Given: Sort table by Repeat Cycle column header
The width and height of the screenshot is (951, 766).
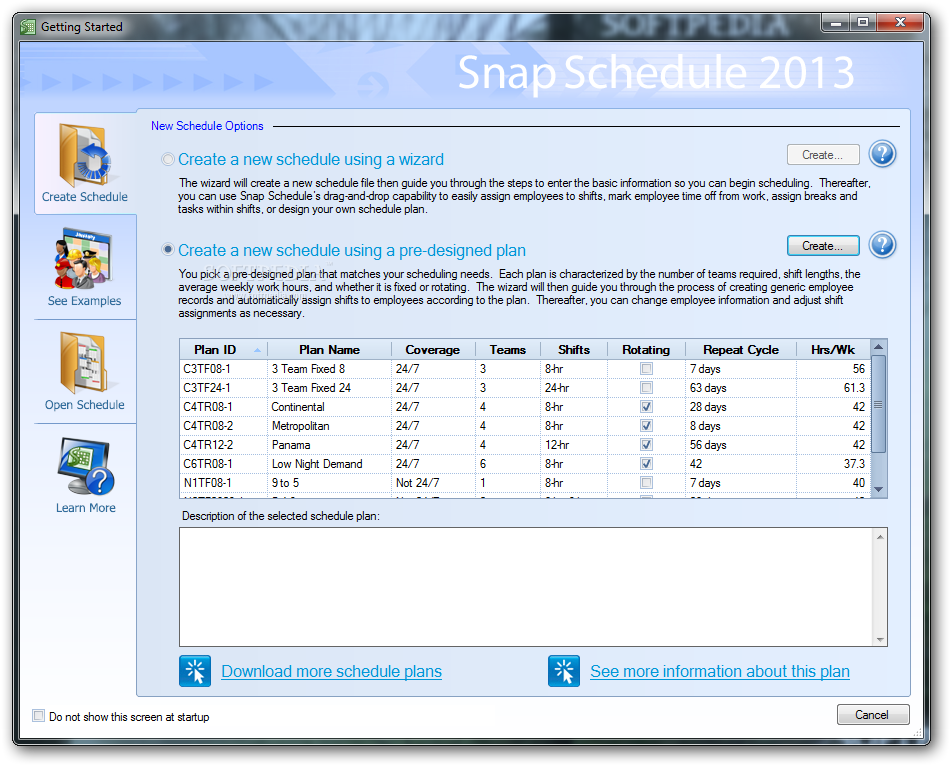Looking at the screenshot, I should (x=741, y=349).
